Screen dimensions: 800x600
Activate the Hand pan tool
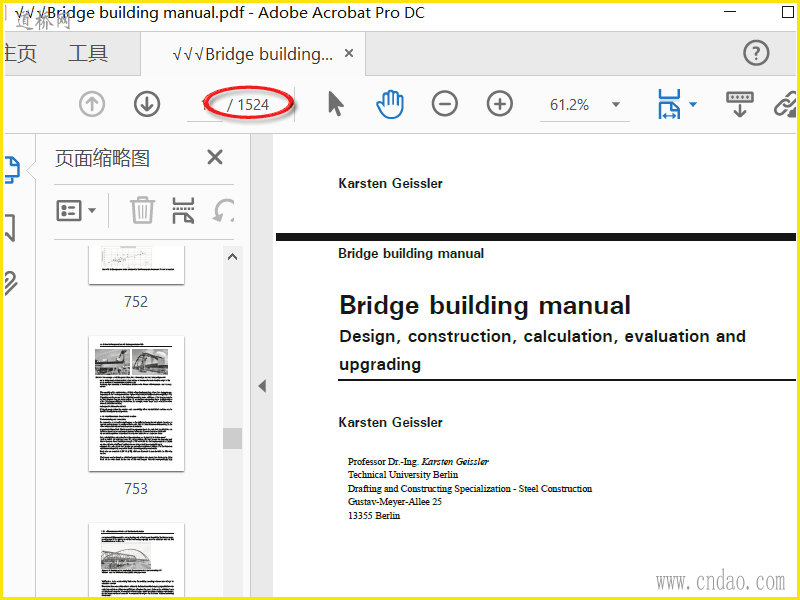pos(390,104)
